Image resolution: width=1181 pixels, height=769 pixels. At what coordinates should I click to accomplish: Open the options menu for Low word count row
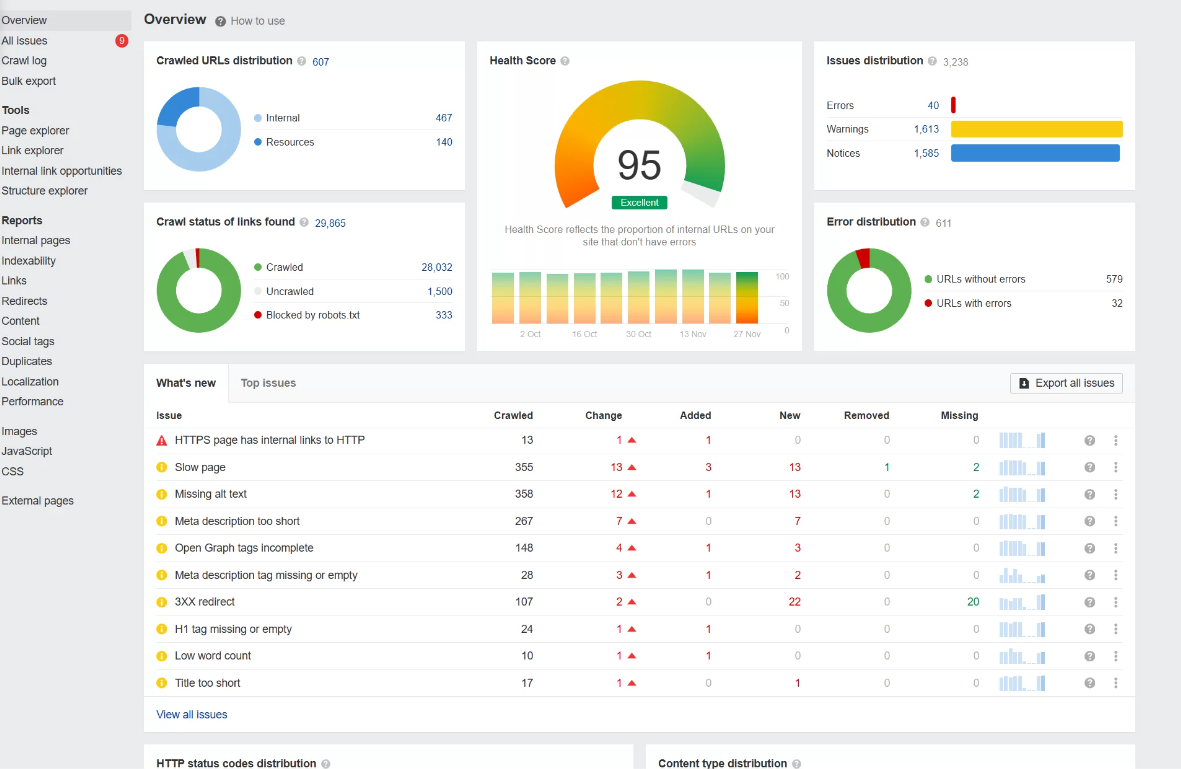pos(1115,656)
